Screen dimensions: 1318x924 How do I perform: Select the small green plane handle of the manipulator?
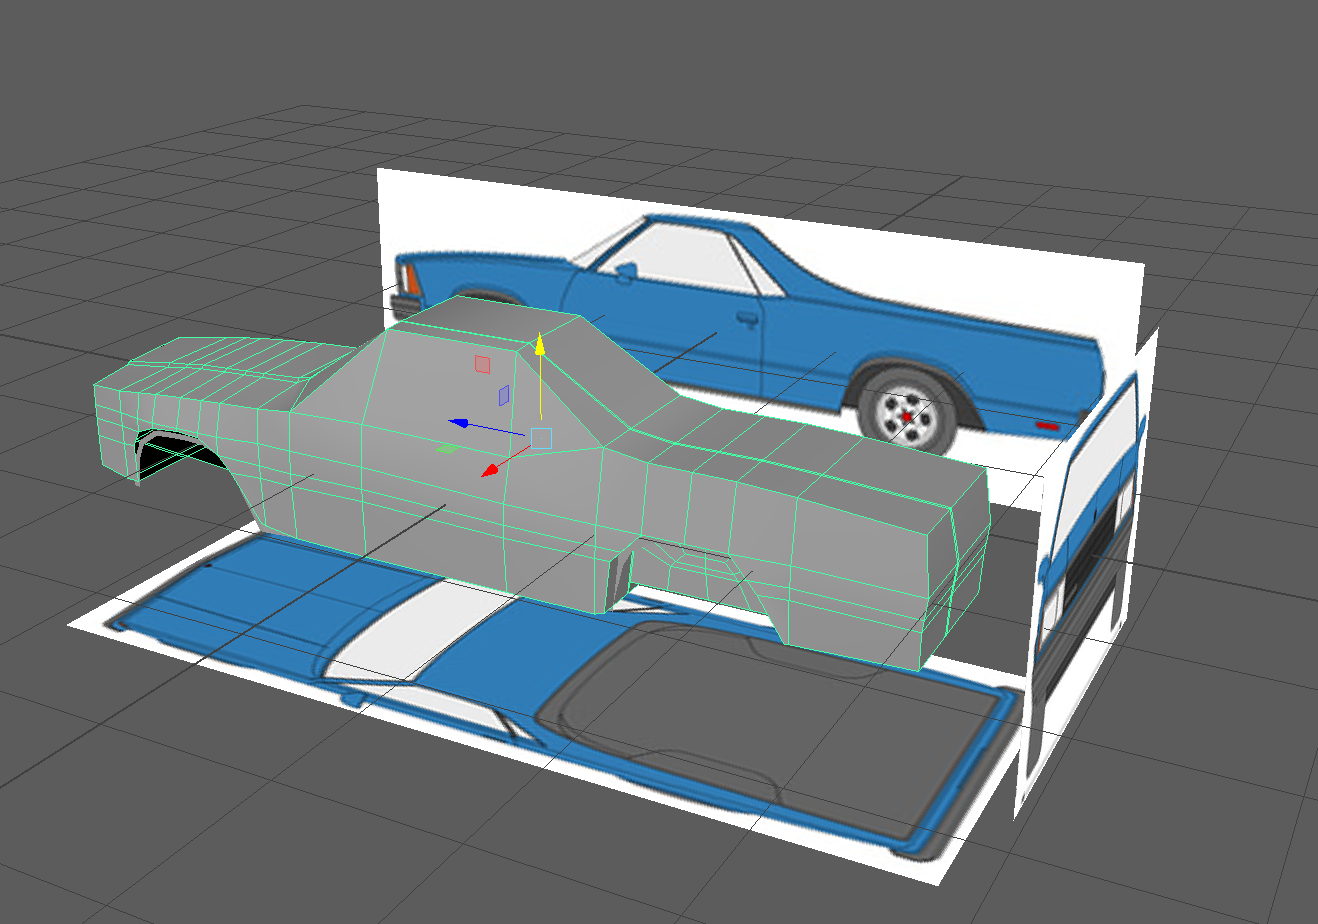447,449
